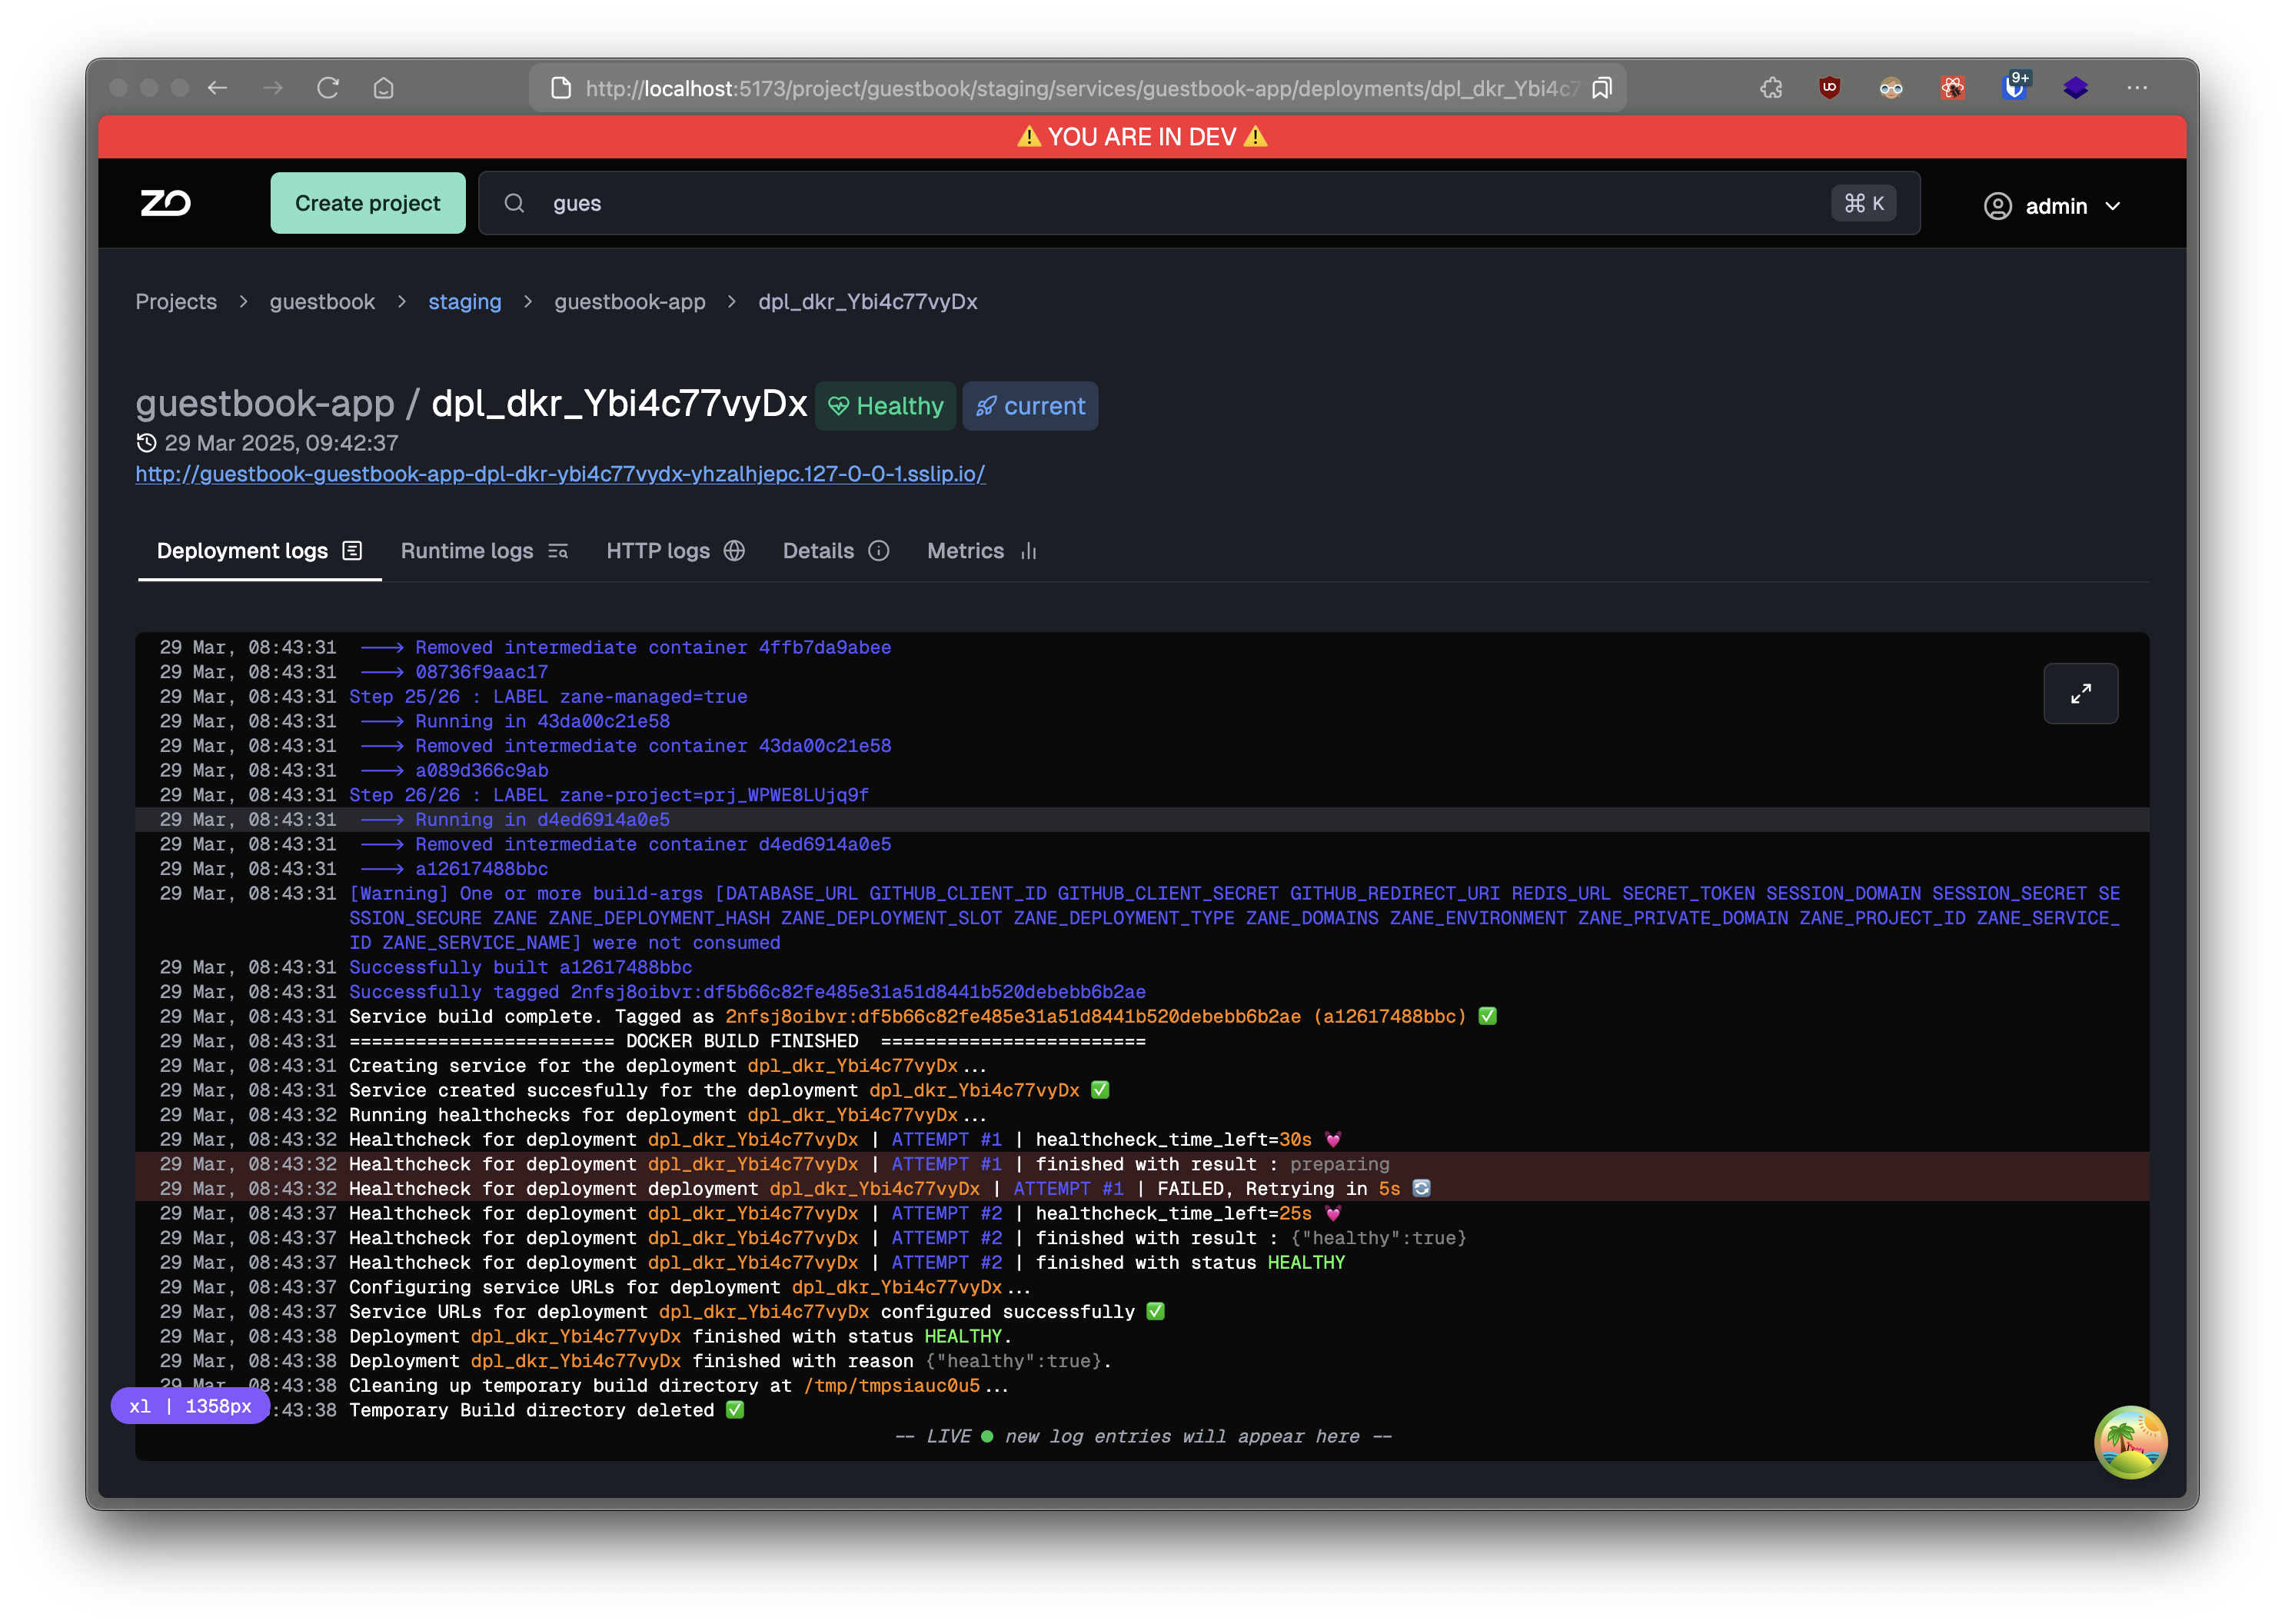
Task: Click the search magnifier icon
Action: click(514, 203)
